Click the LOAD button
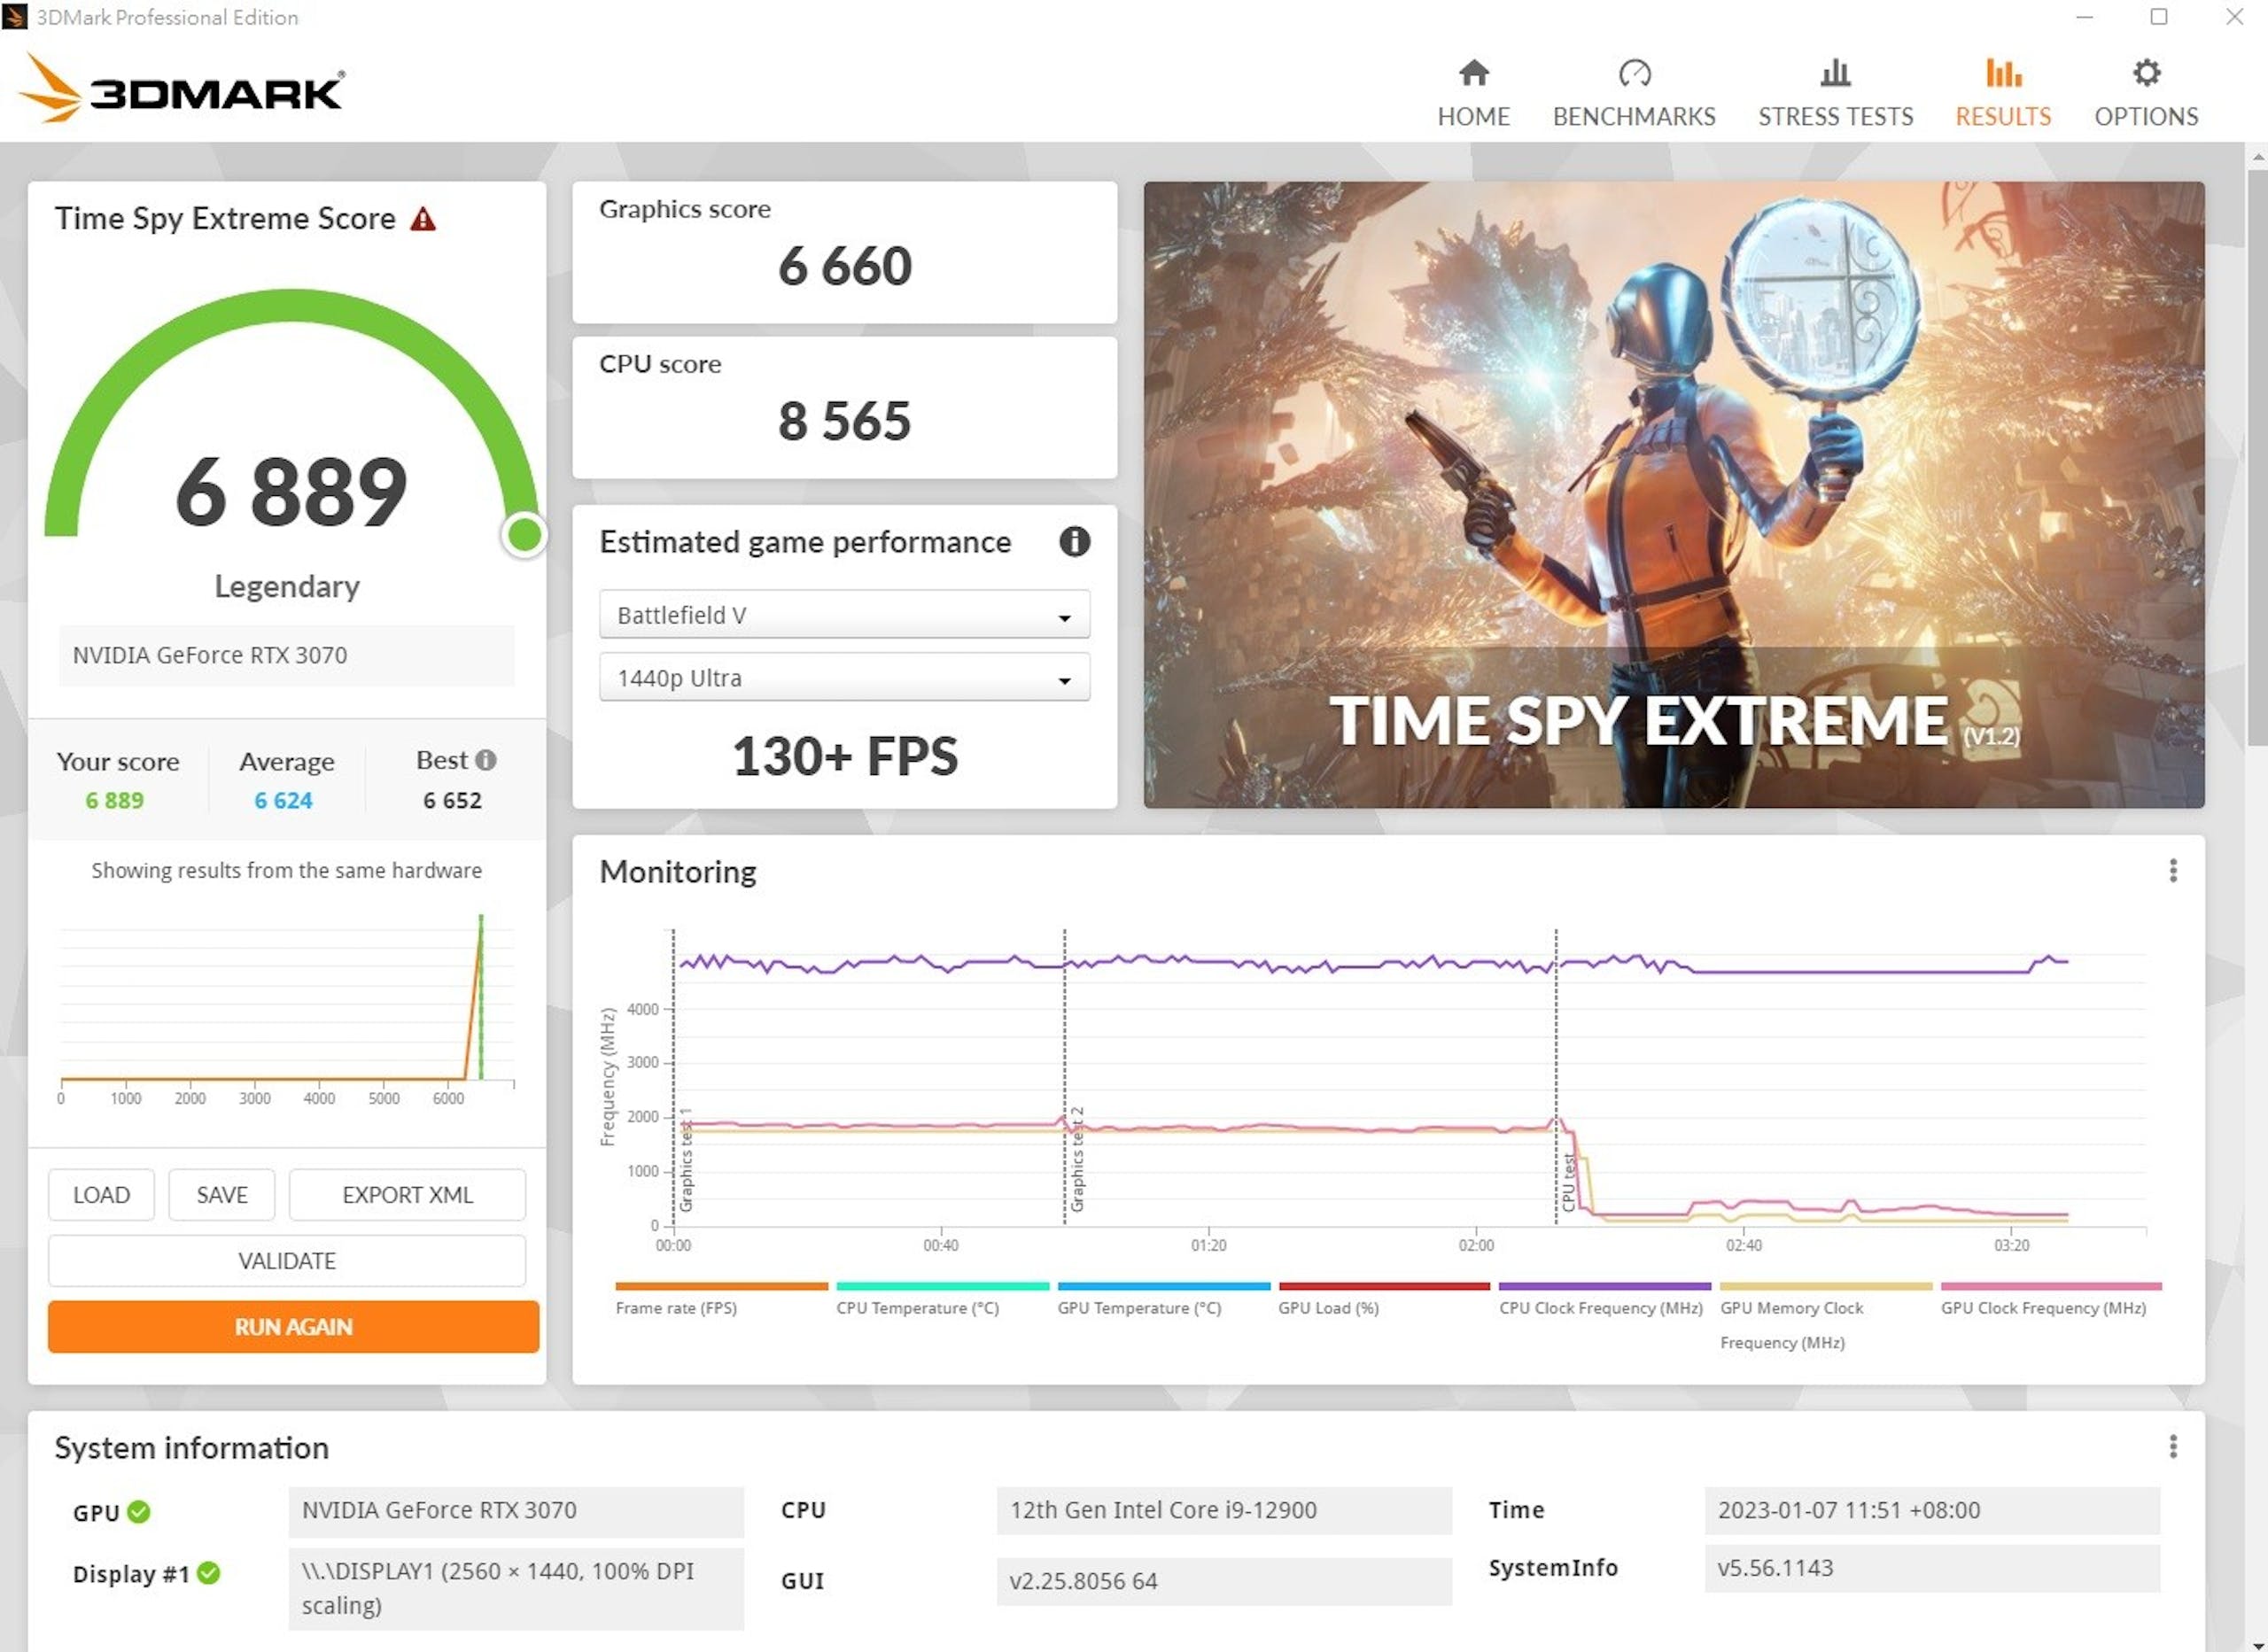 coord(101,1195)
